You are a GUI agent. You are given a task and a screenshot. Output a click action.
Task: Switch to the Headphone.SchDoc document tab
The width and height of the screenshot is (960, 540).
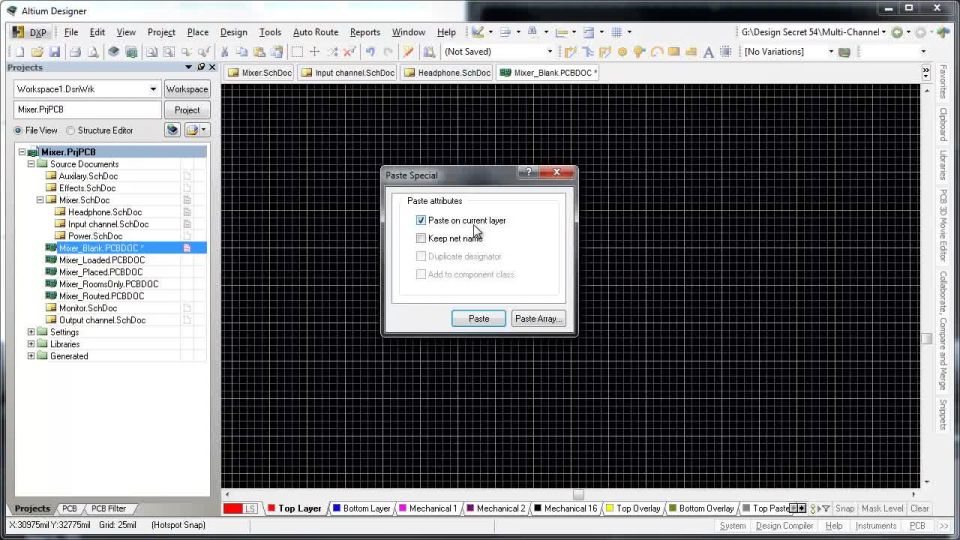point(448,73)
